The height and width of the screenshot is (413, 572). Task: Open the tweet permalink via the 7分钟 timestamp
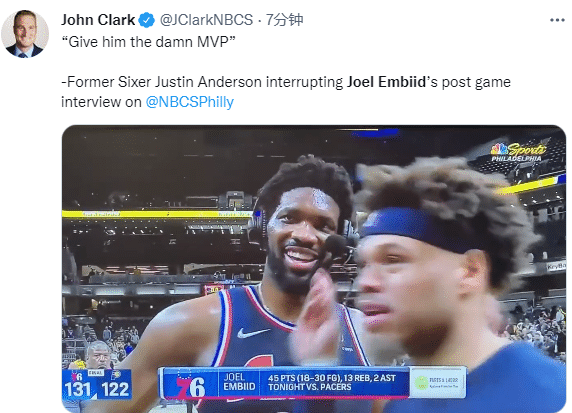tap(284, 20)
